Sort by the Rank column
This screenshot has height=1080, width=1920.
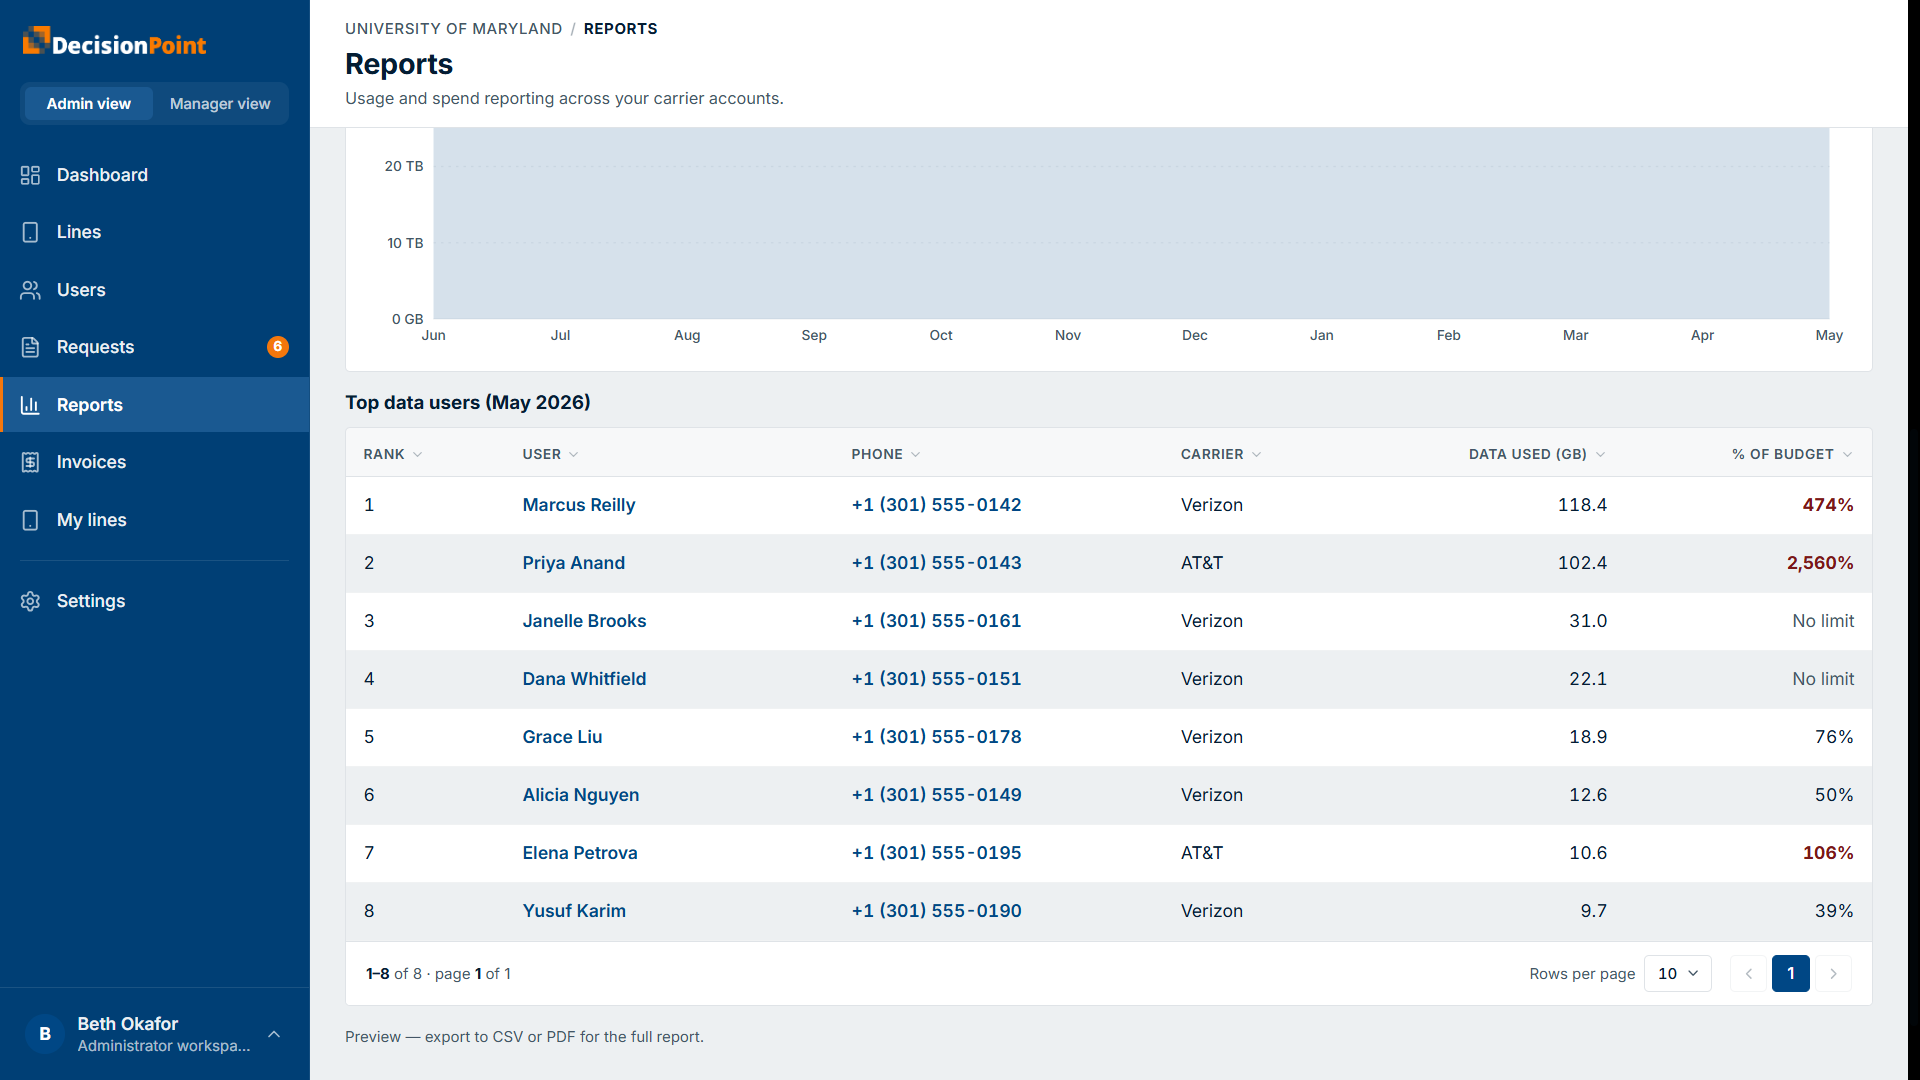click(393, 454)
